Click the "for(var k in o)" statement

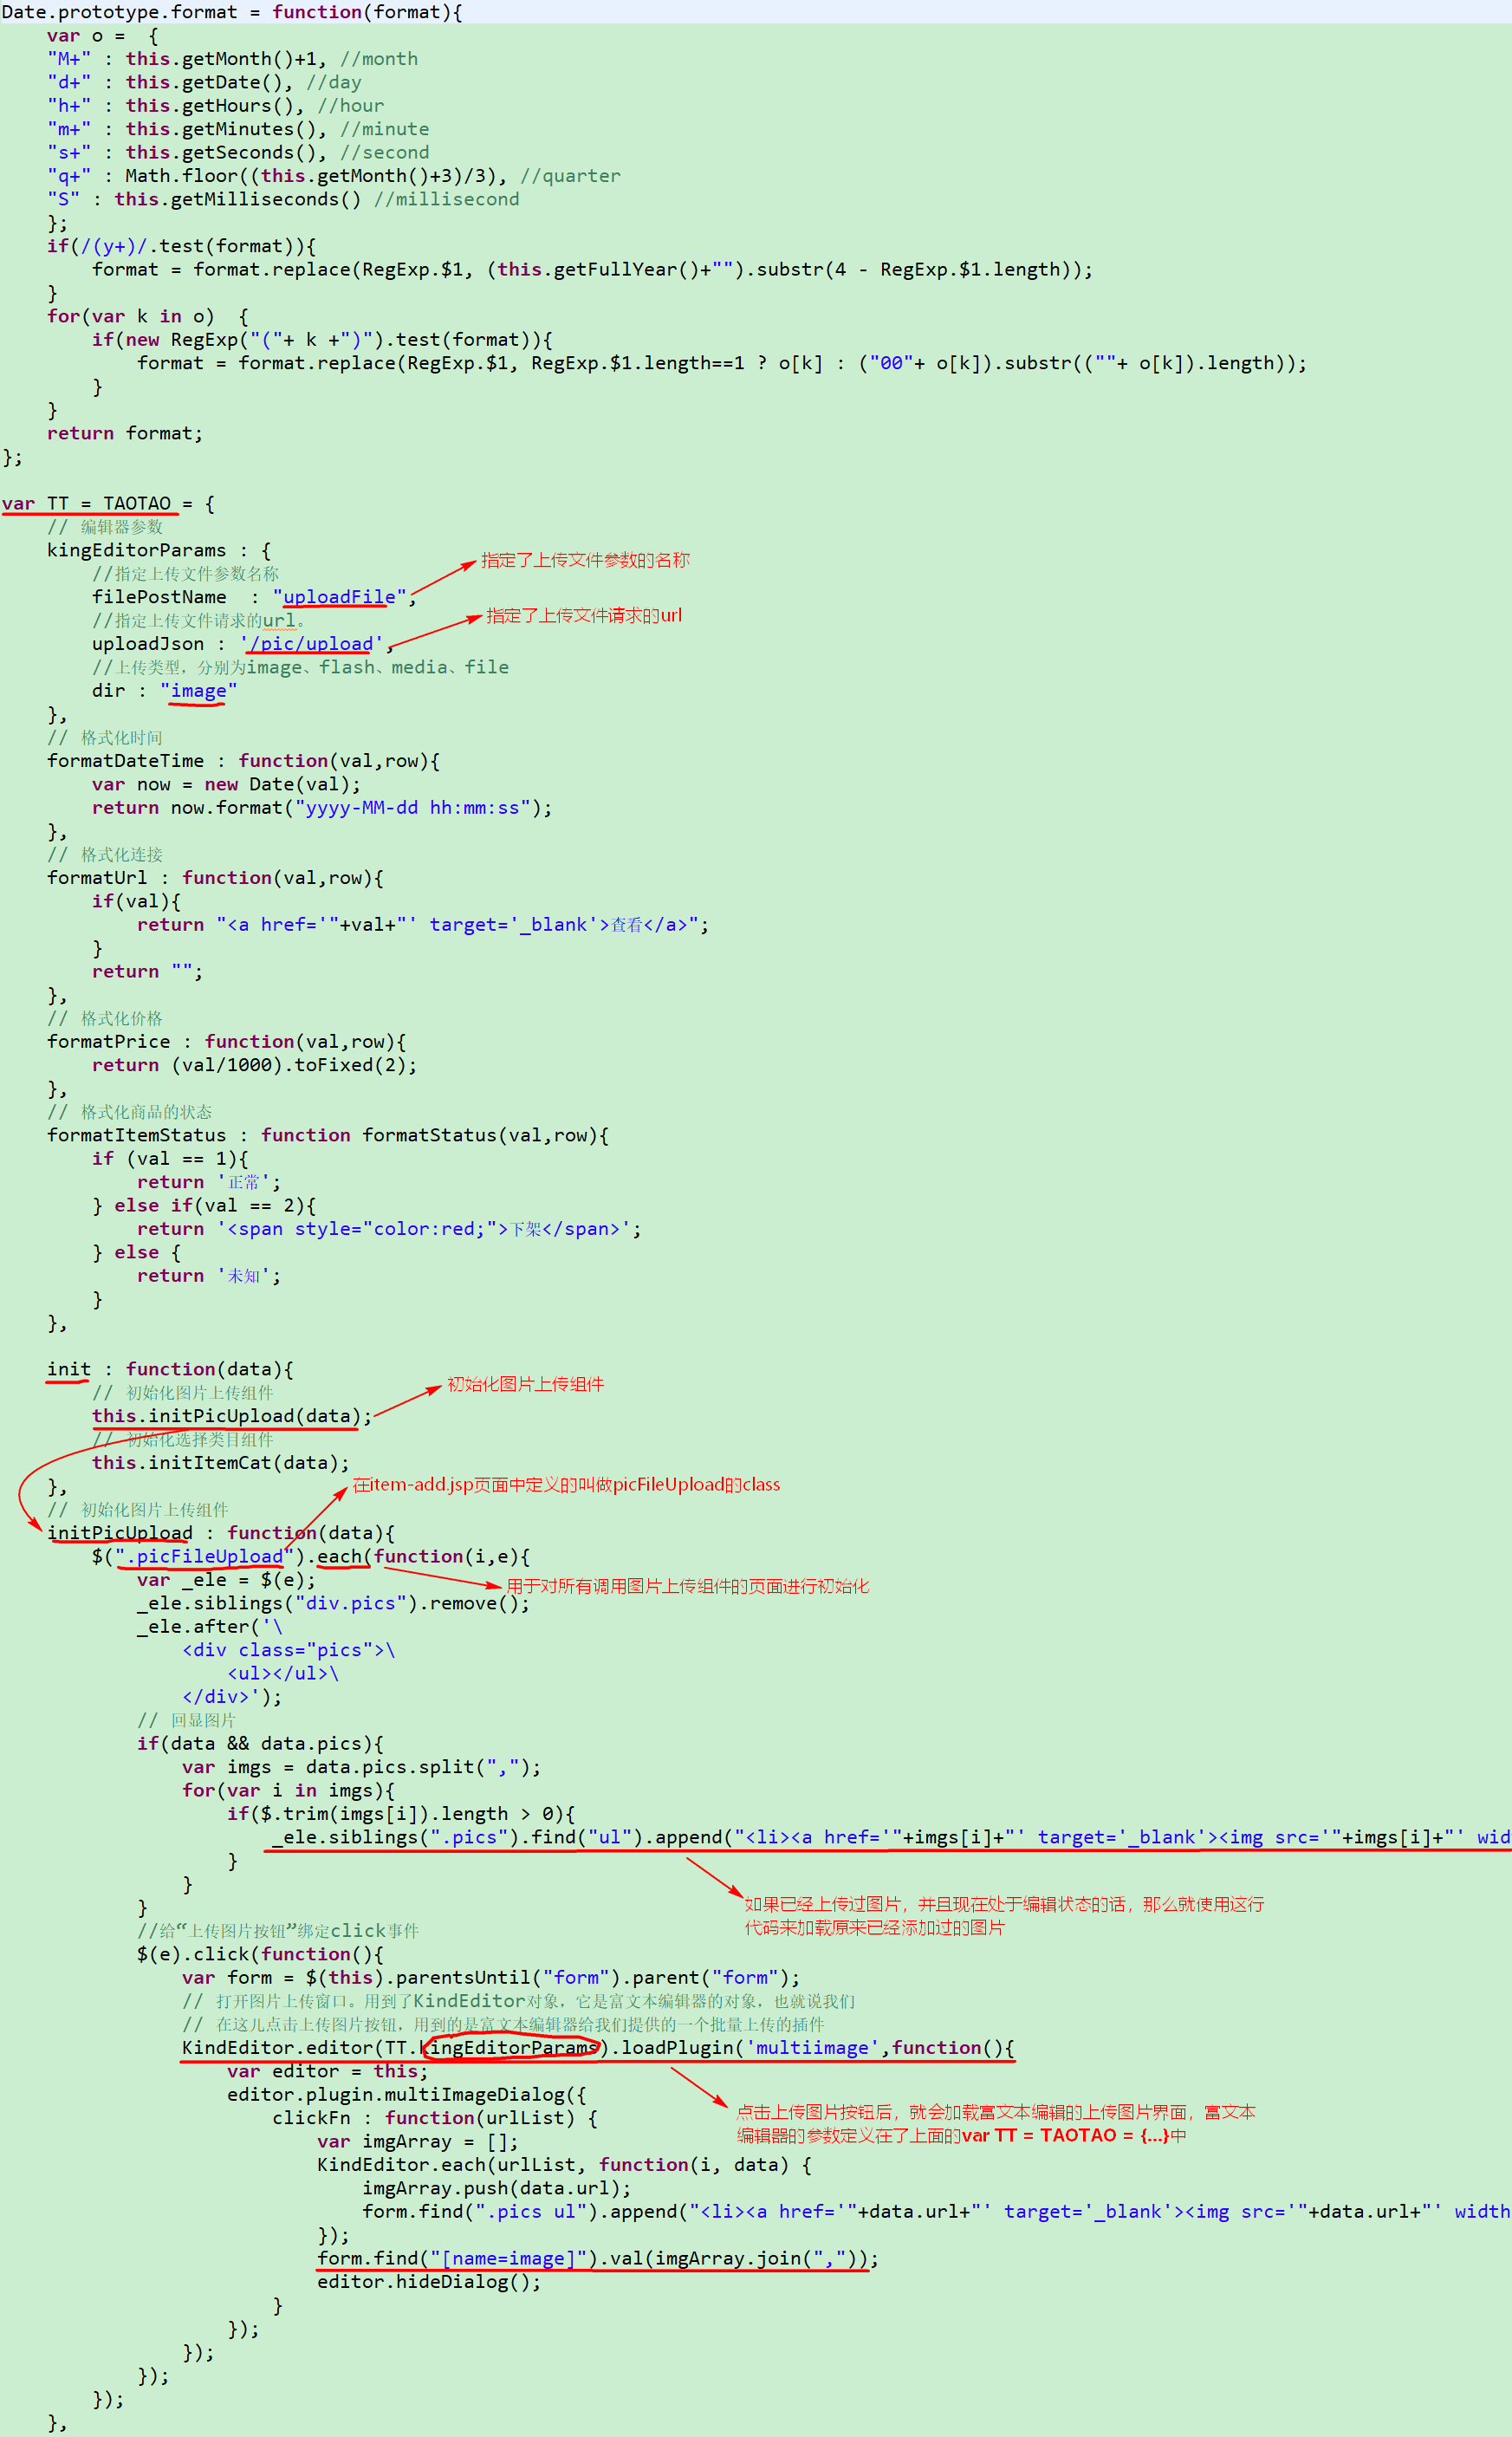[x=131, y=316]
